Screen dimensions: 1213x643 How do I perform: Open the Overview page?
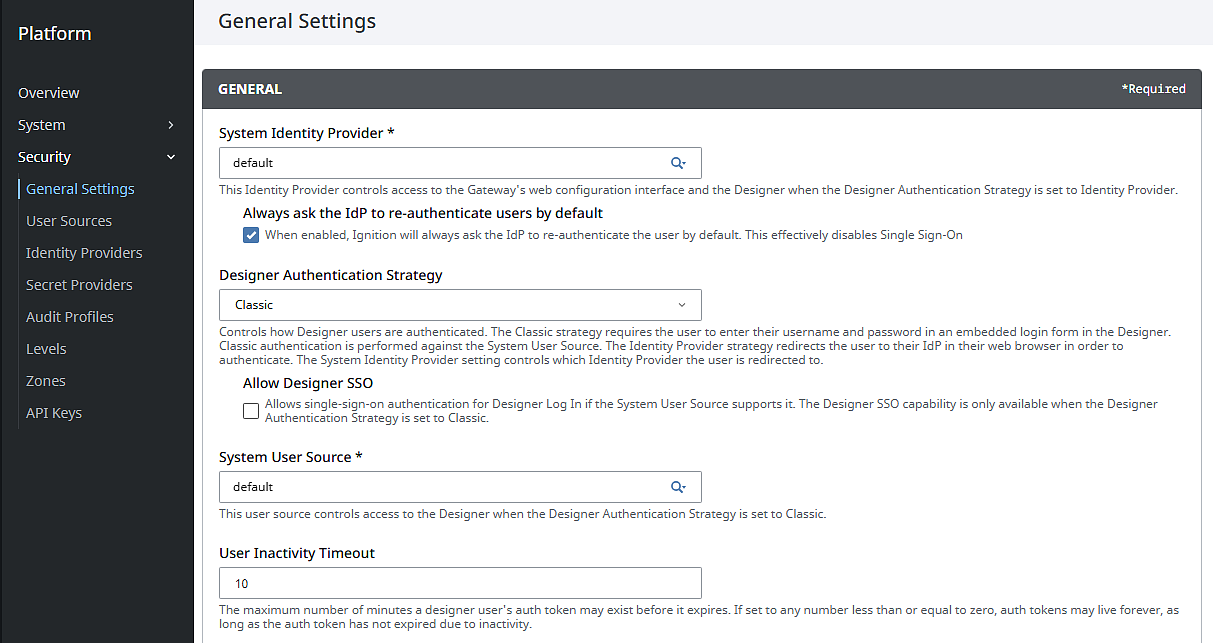tap(49, 93)
